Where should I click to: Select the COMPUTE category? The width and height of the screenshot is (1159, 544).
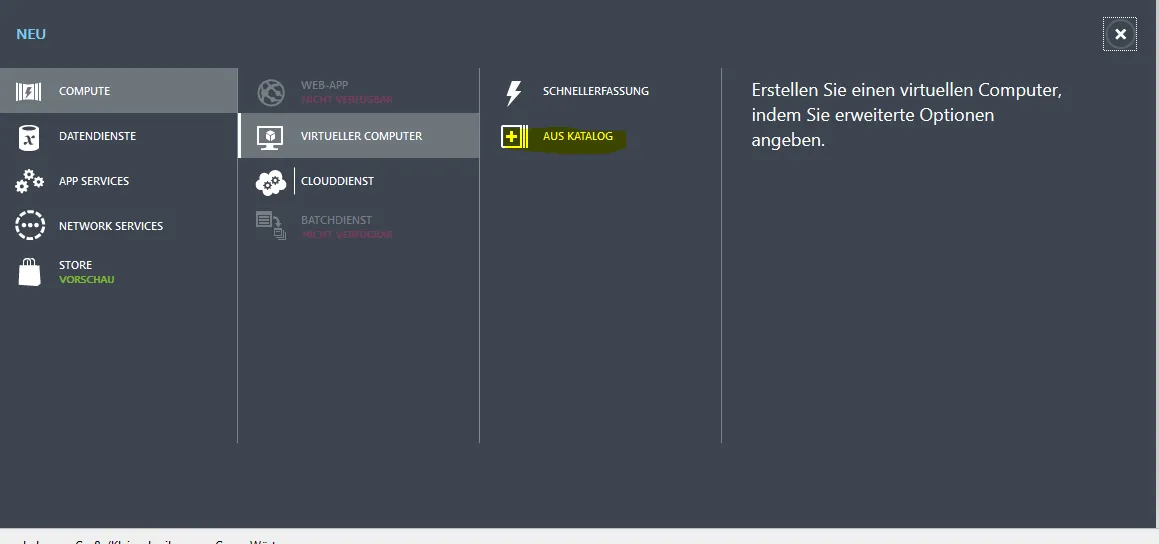click(118, 91)
